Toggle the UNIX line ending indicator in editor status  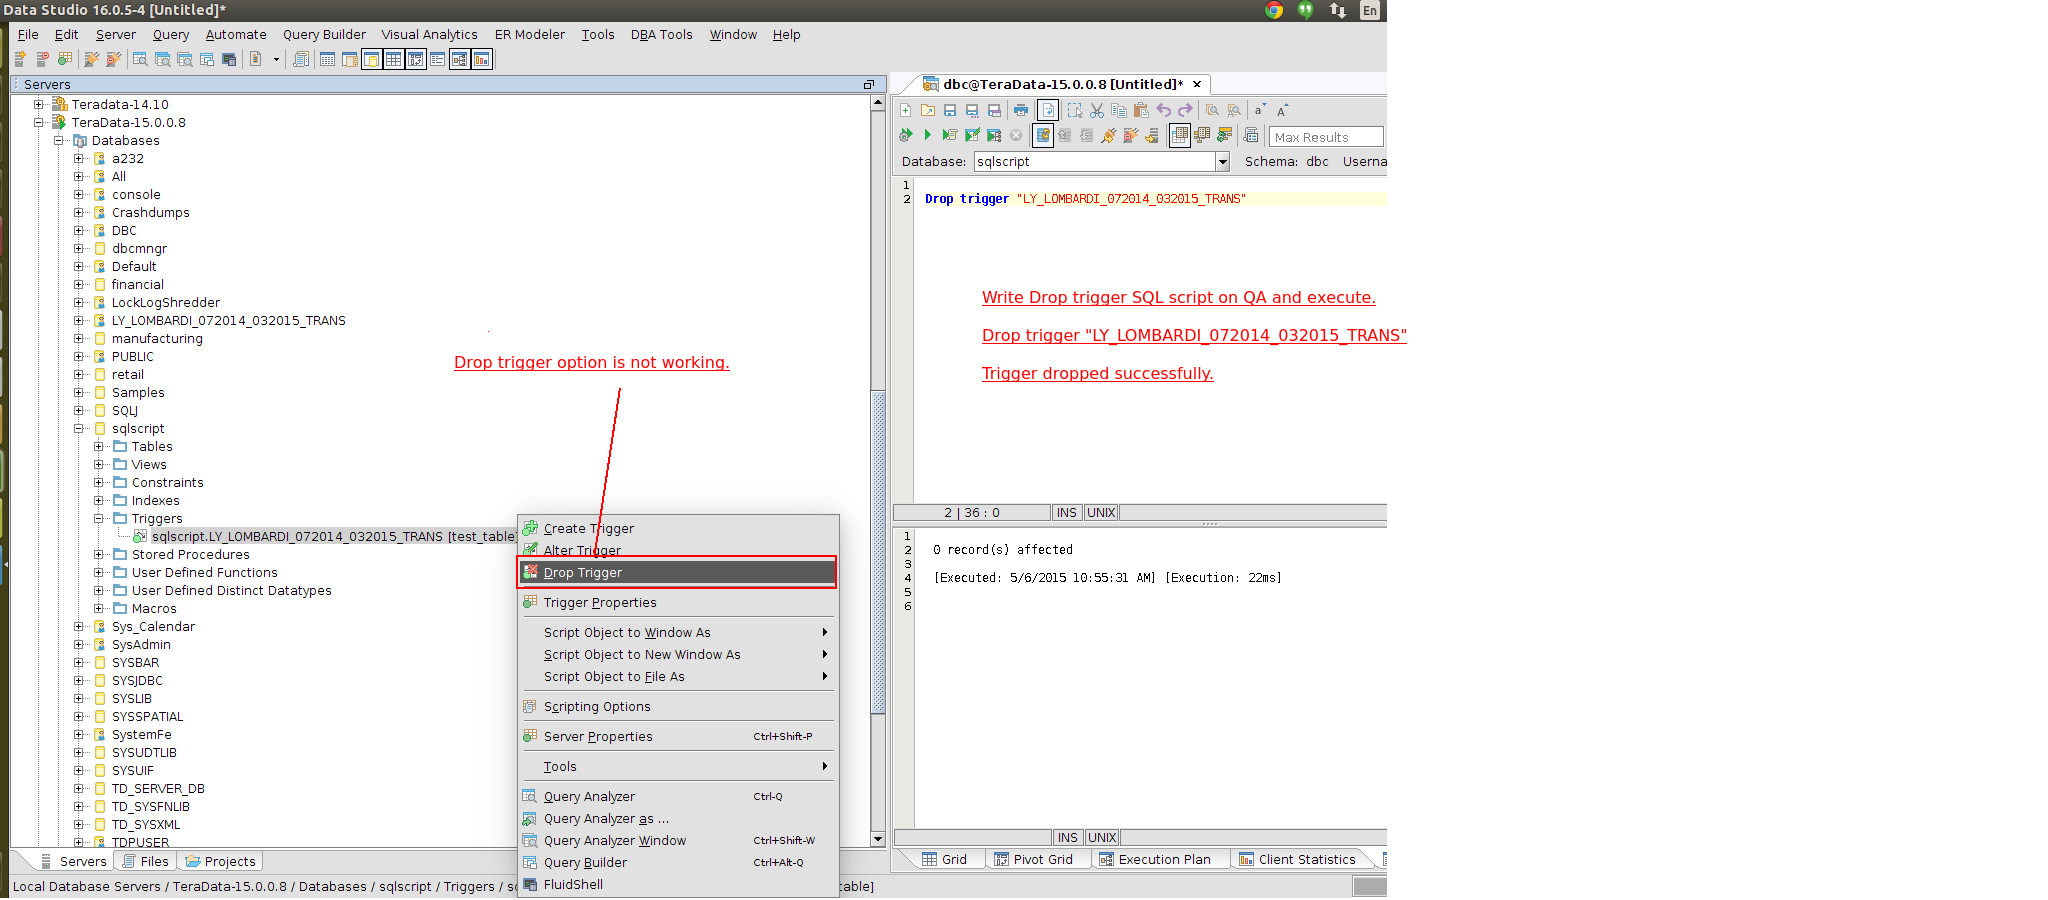pos(1101,513)
